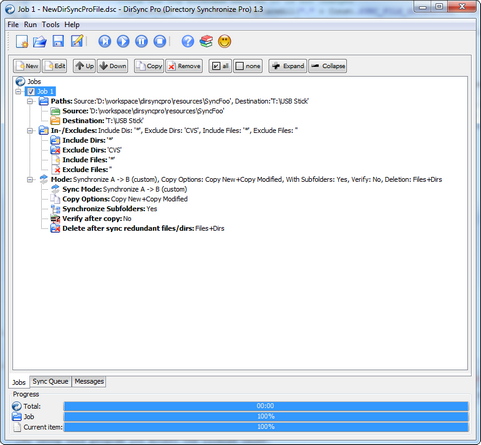Select the 'Source: D:\workspace' row text
The width and height of the screenshot is (481, 445).
(143, 111)
